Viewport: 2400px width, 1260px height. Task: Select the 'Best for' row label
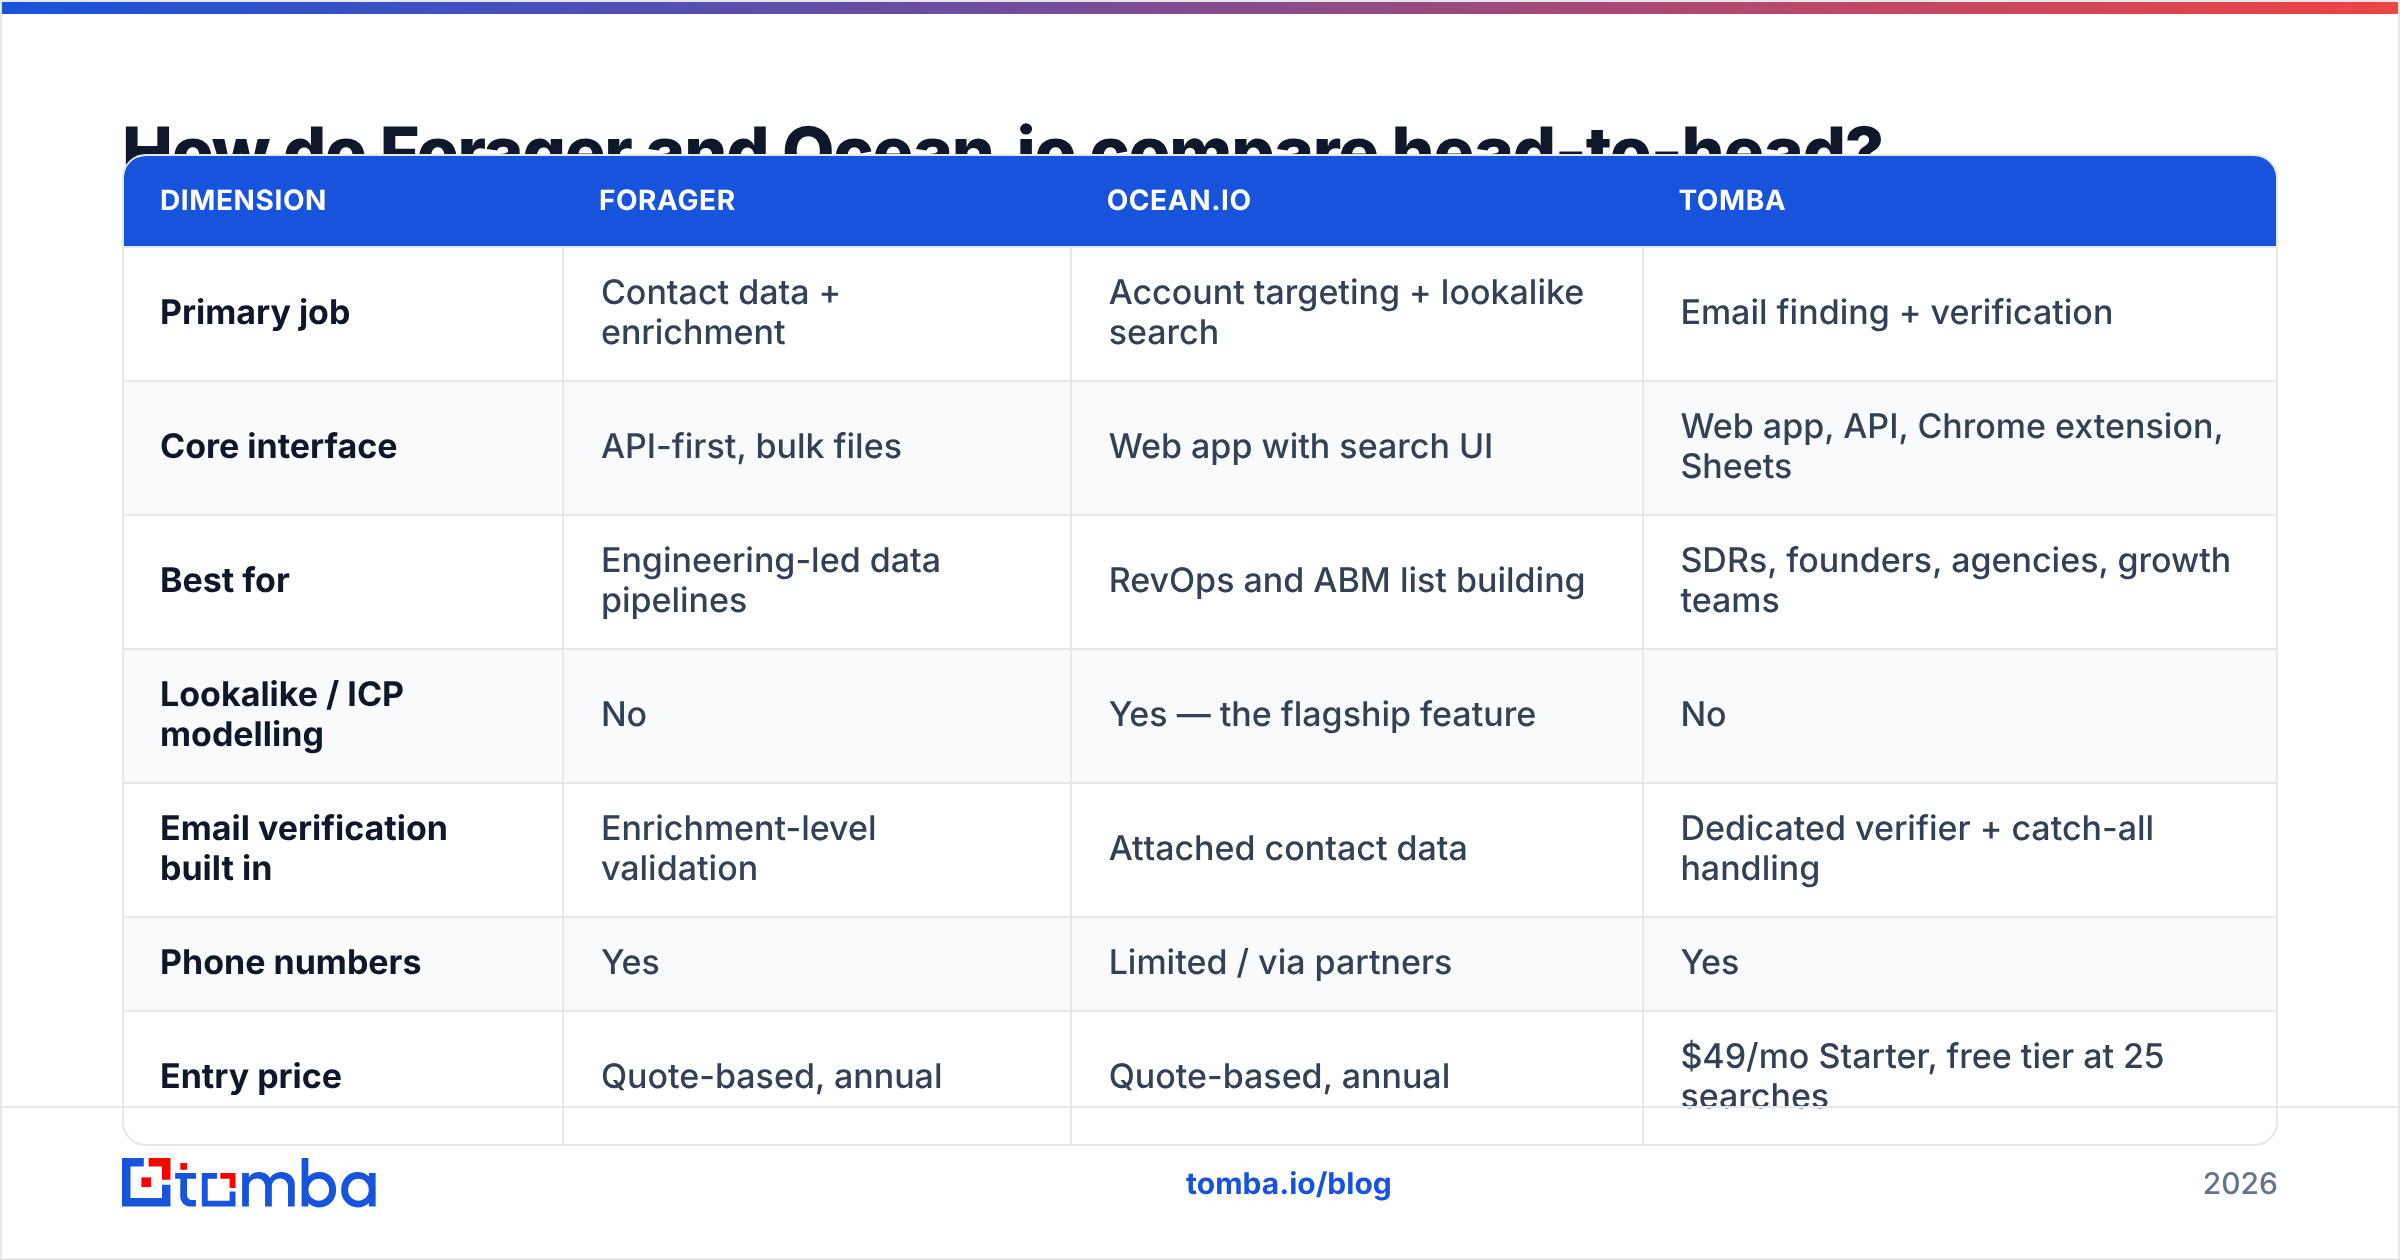tap(225, 580)
